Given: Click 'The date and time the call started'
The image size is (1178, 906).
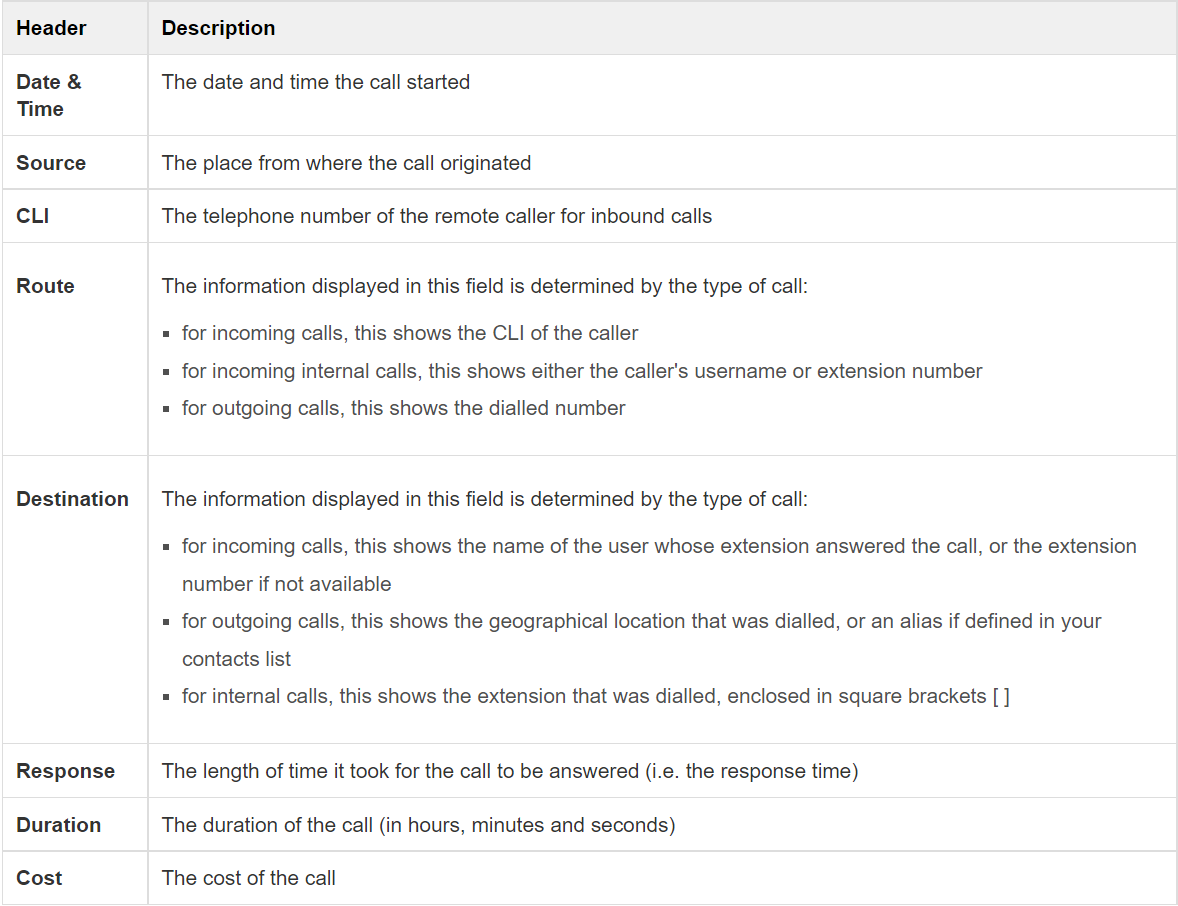Looking at the screenshot, I should coord(316,82).
